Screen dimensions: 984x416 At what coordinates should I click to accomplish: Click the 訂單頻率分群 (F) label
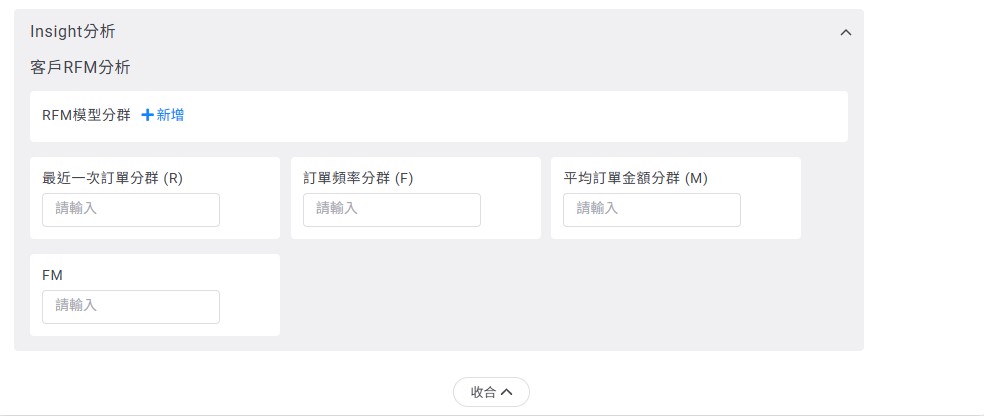click(358, 178)
